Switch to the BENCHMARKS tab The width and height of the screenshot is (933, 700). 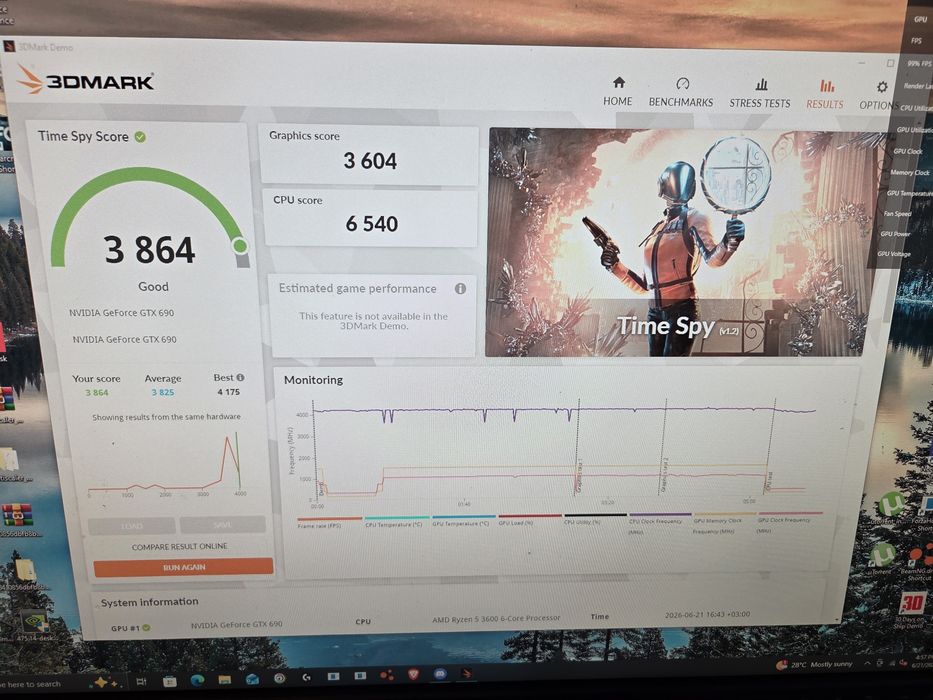click(681, 93)
